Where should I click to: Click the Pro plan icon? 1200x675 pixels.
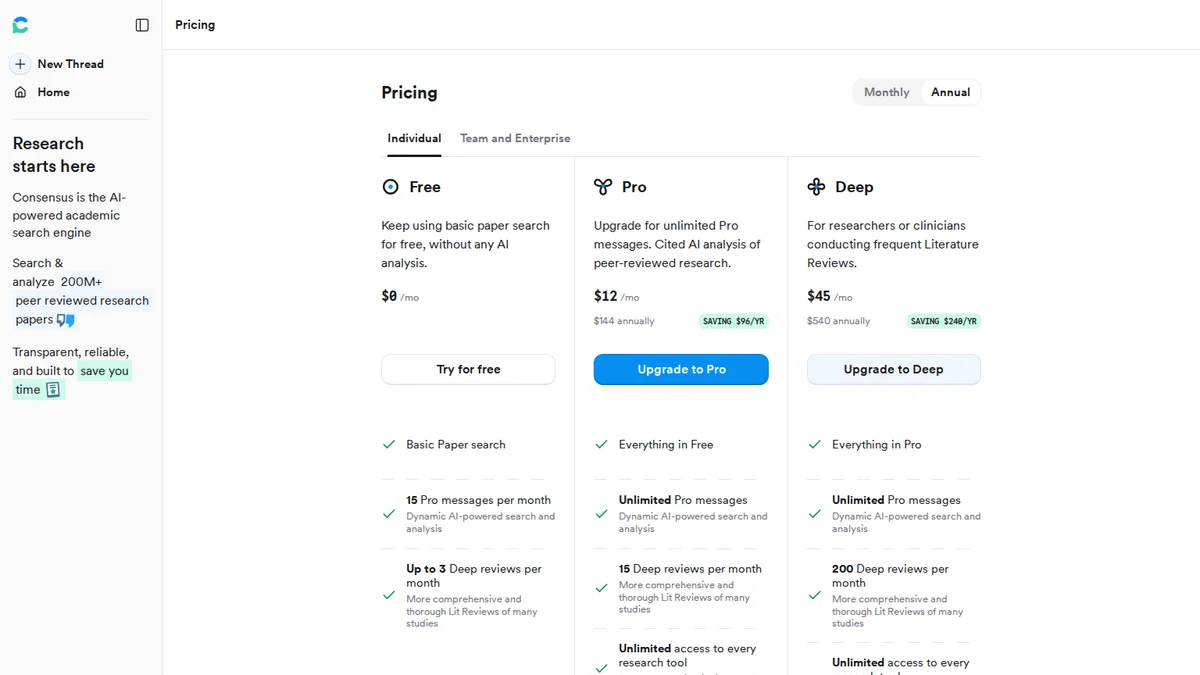[x=603, y=187]
